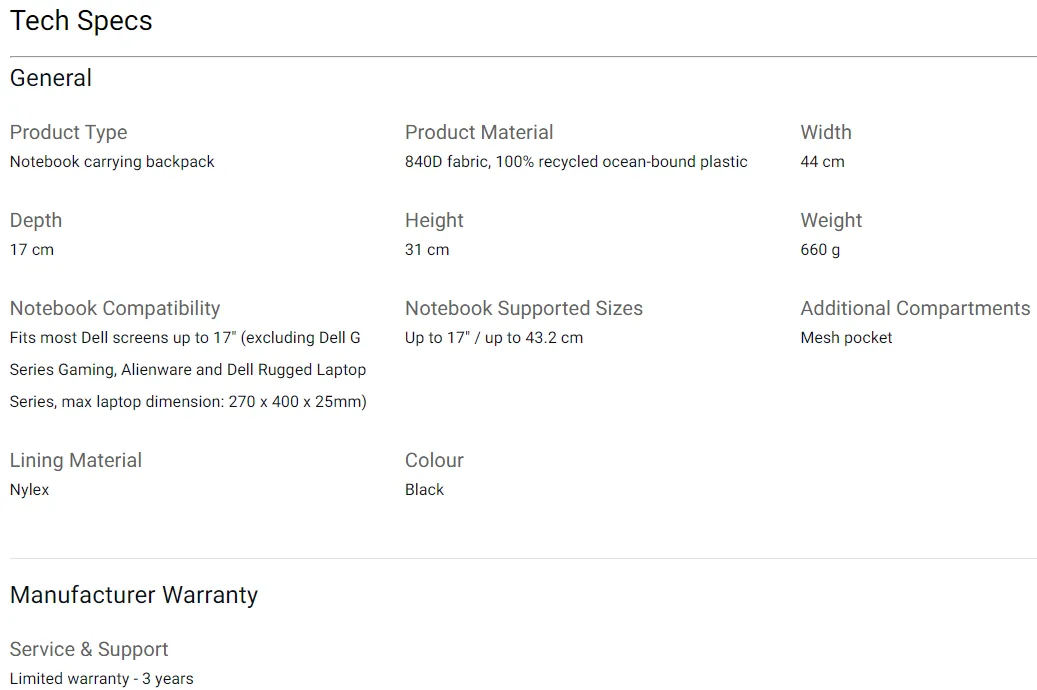This screenshot has height=690, width=1037.
Task: Select the Up to 17" / 43.2 cm value
Action: coord(494,337)
